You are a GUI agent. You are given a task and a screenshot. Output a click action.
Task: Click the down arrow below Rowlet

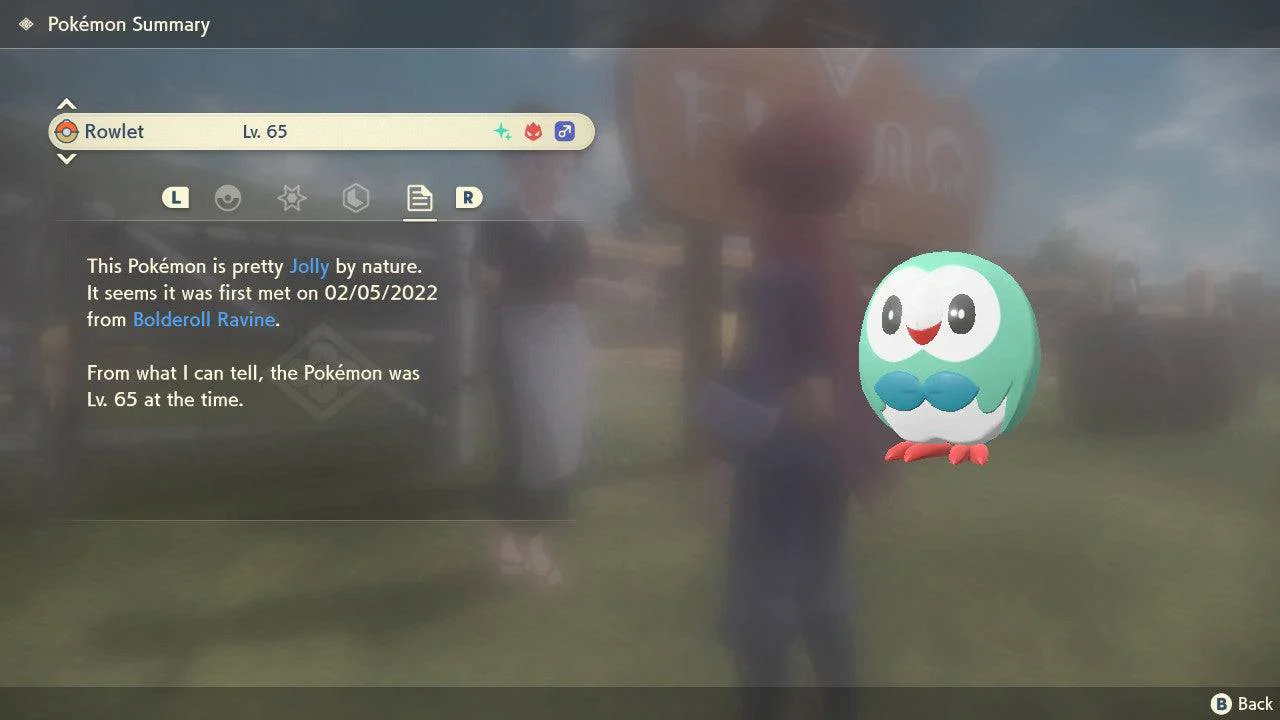click(66, 158)
